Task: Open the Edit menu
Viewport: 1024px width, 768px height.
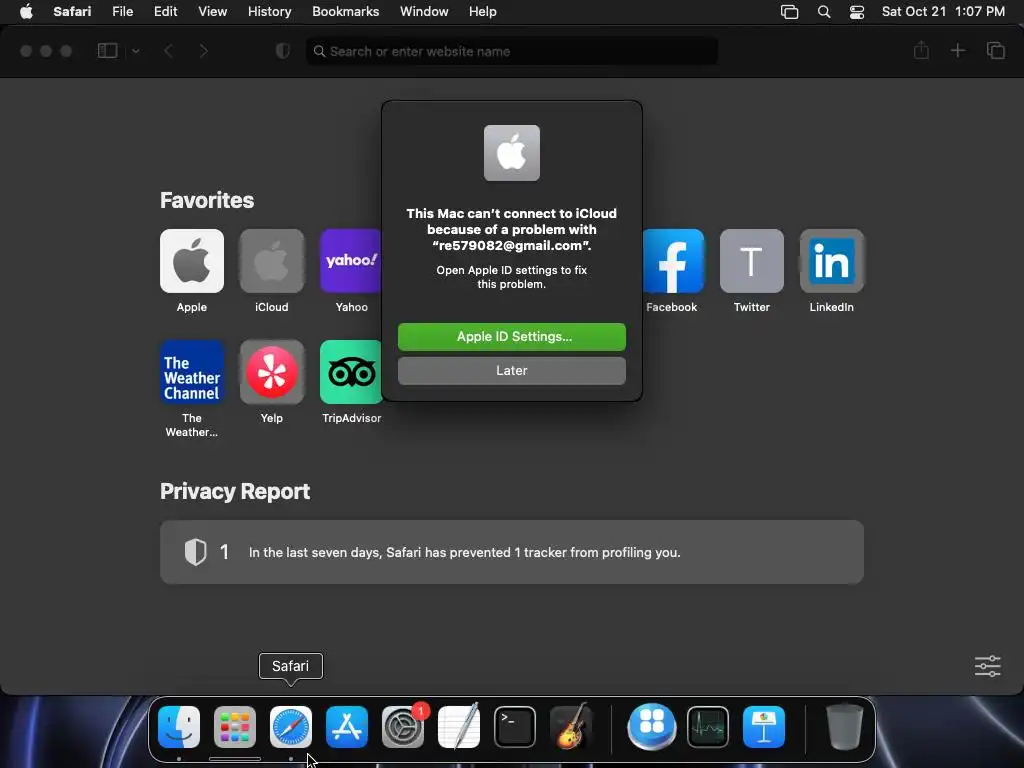Action: [x=165, y=12]
